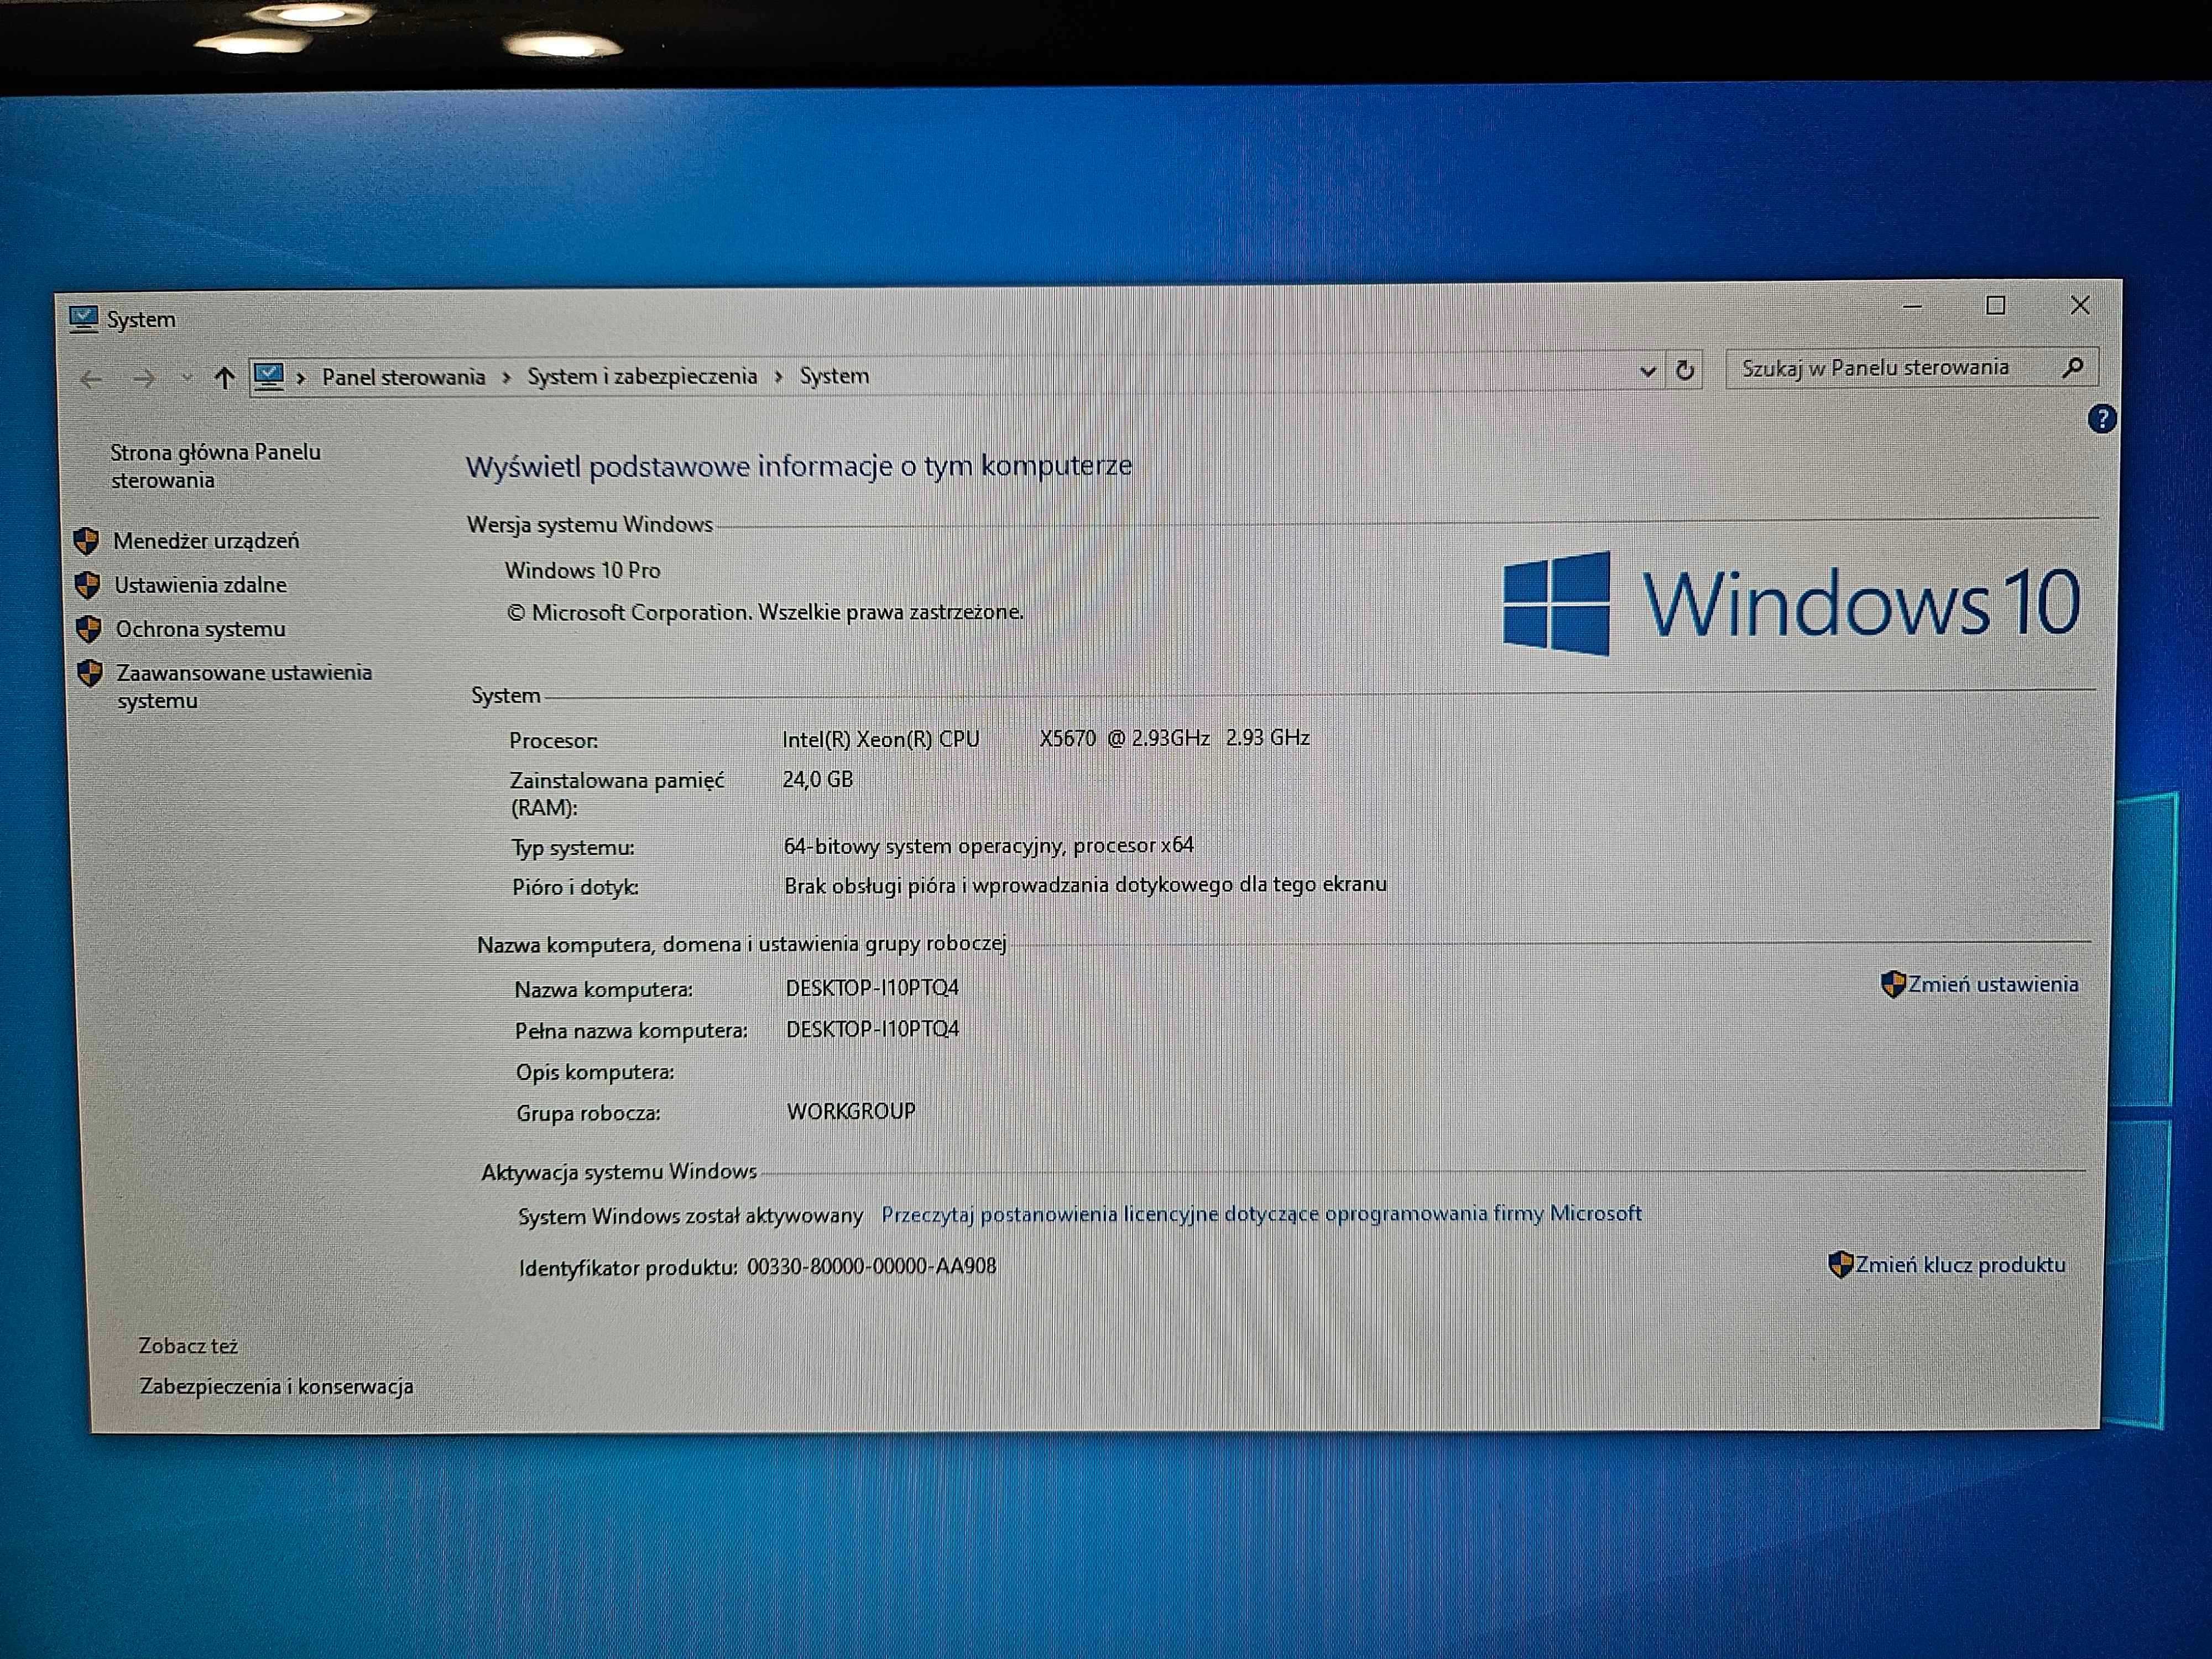The height and width of the screenshot is (1659, 2212).
Task: Read Microsoft license terms link
Action: 1261,1214
